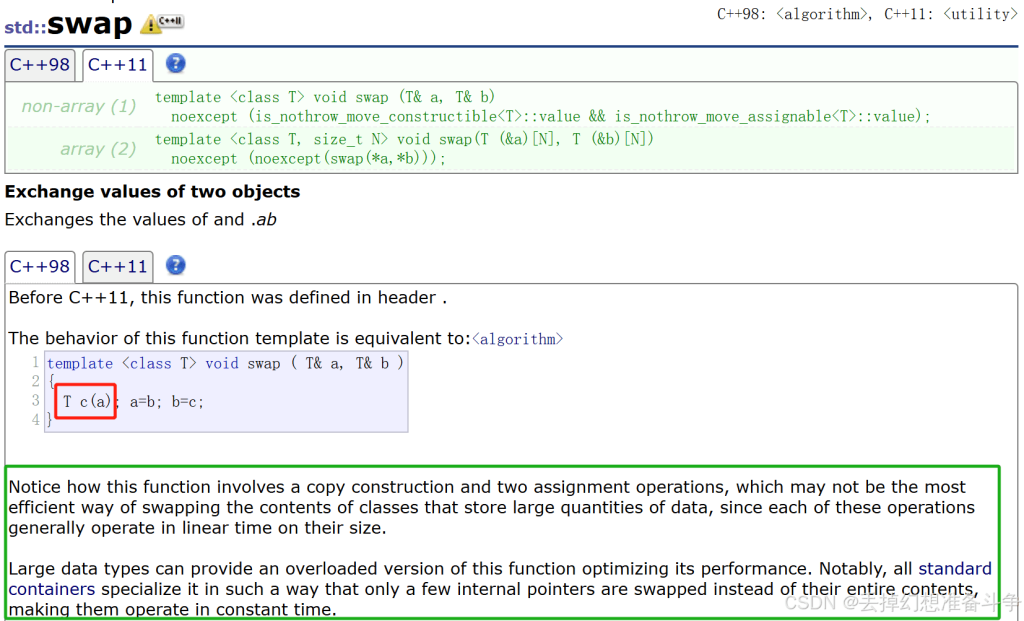Click the 'Exchange values of two objects' heading
This screenshot has width=1024, height=621.
152,191
